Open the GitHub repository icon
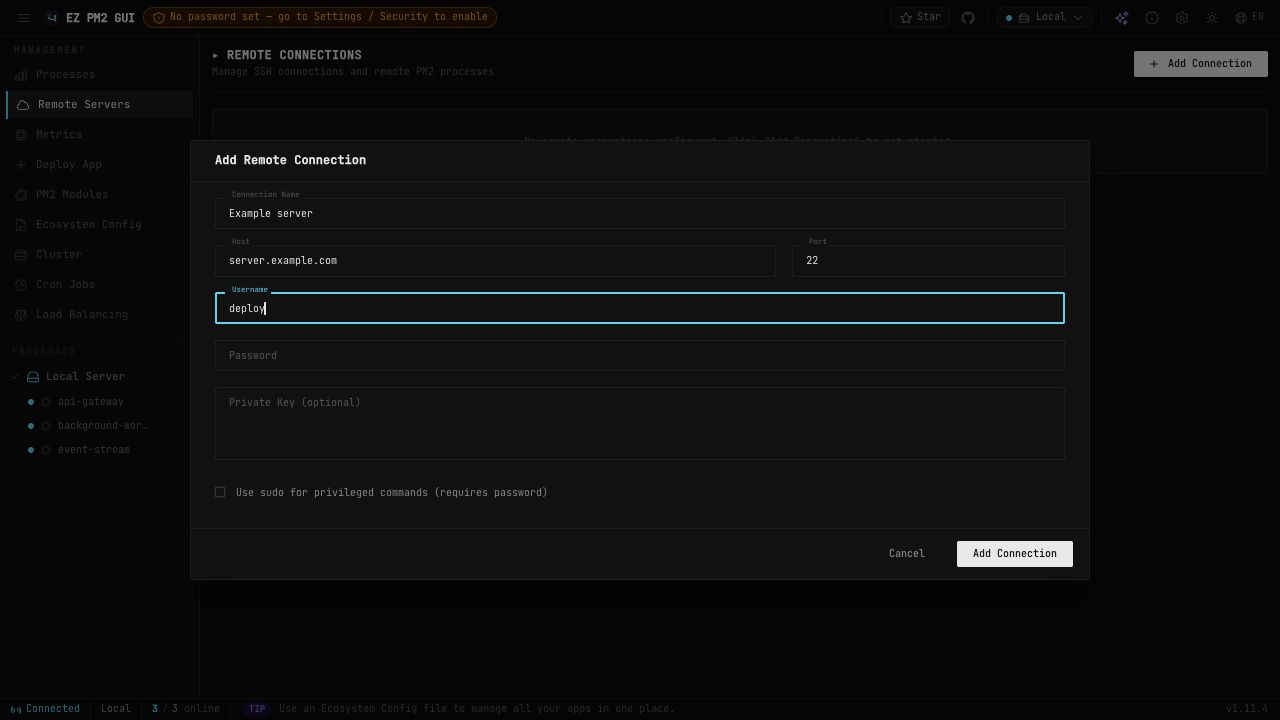 tap(968, 17)
